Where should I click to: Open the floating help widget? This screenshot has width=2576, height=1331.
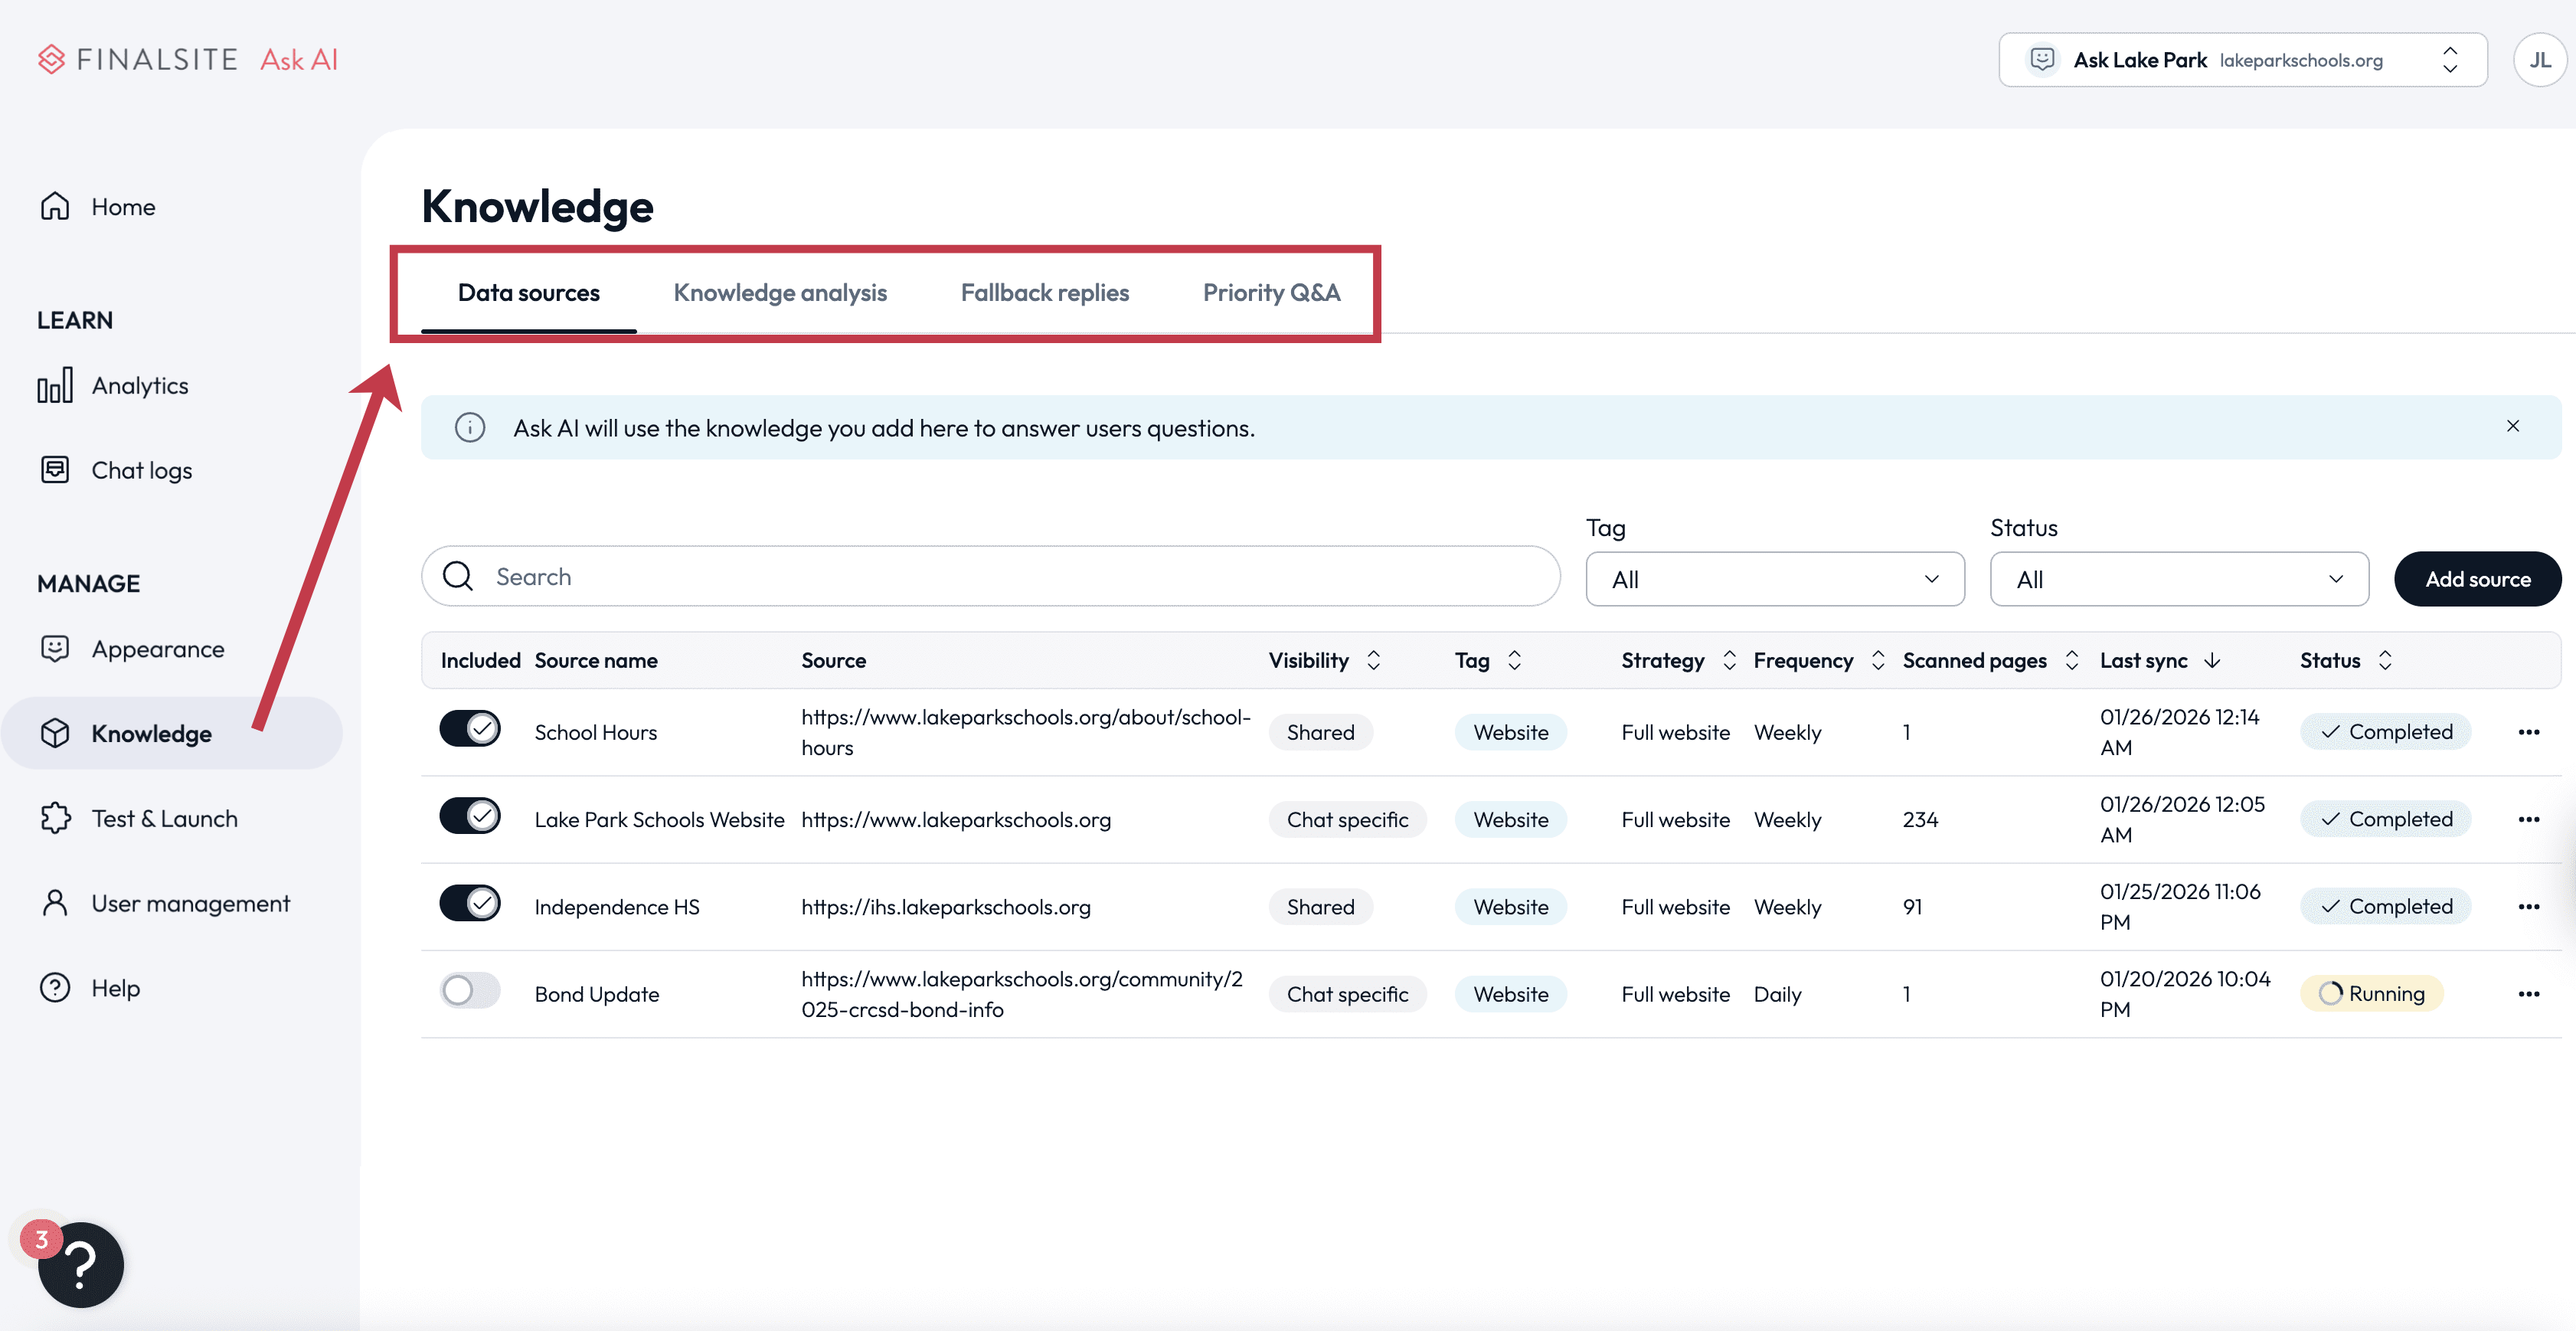pos(81,1265)
